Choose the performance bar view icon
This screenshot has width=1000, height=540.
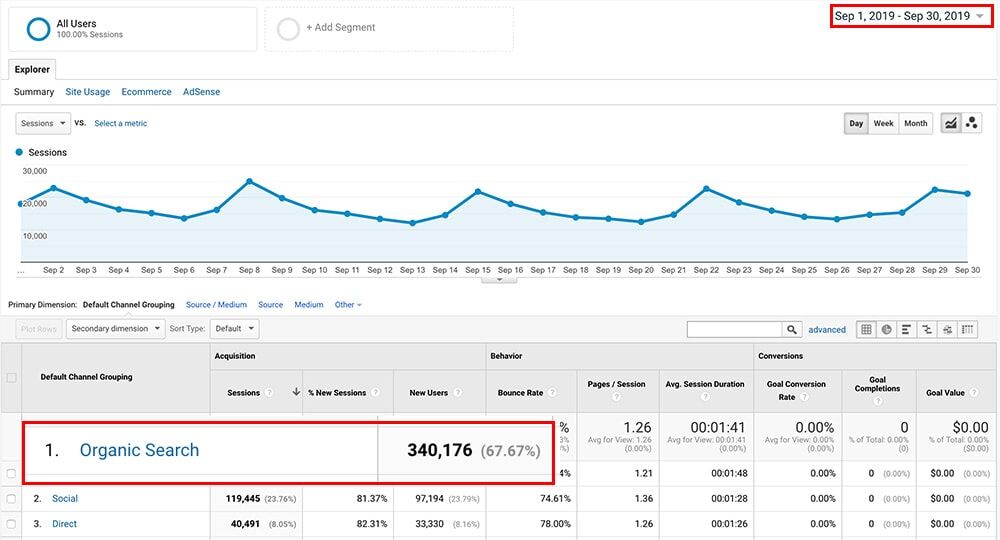coord(906,329)
